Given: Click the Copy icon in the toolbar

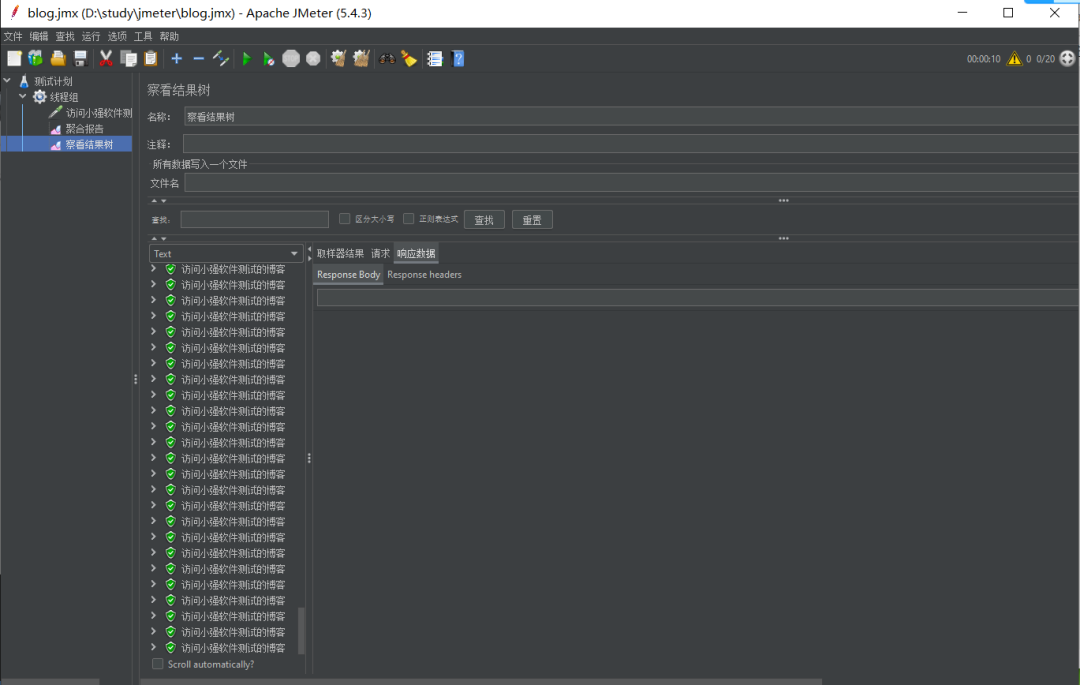Looking at the screenshot, I should coord(129,59).
